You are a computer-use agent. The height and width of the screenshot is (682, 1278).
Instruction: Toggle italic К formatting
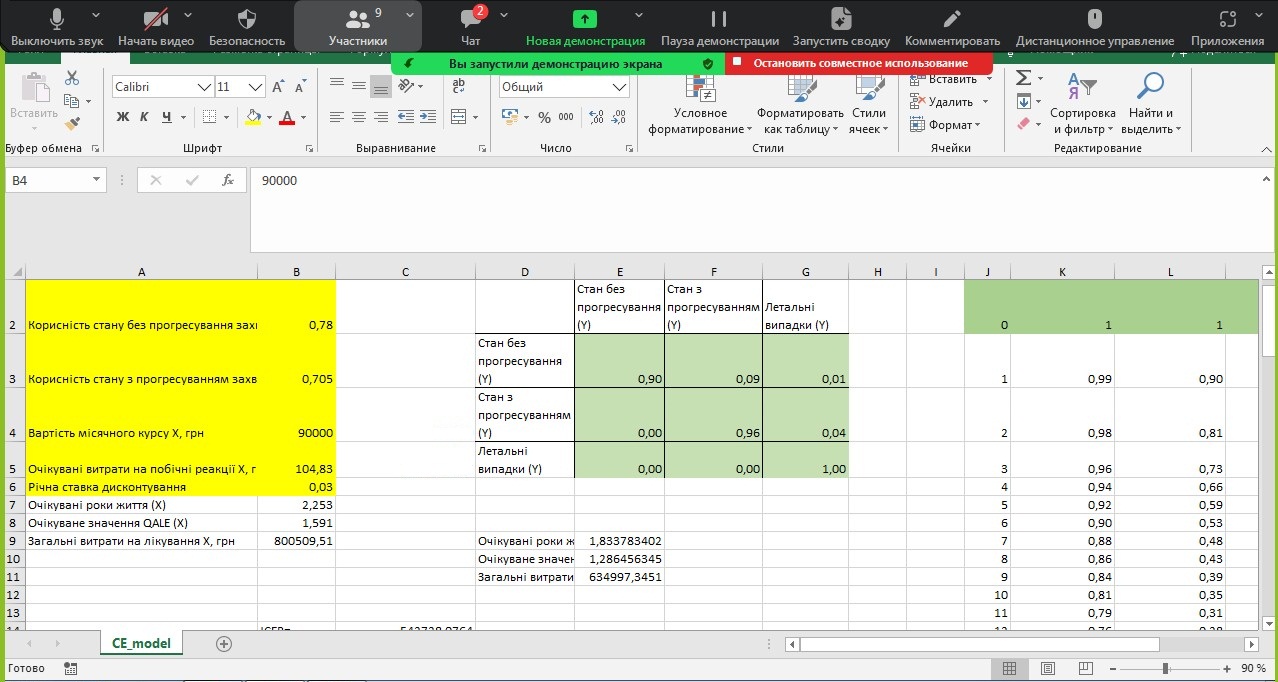point(145,117)
